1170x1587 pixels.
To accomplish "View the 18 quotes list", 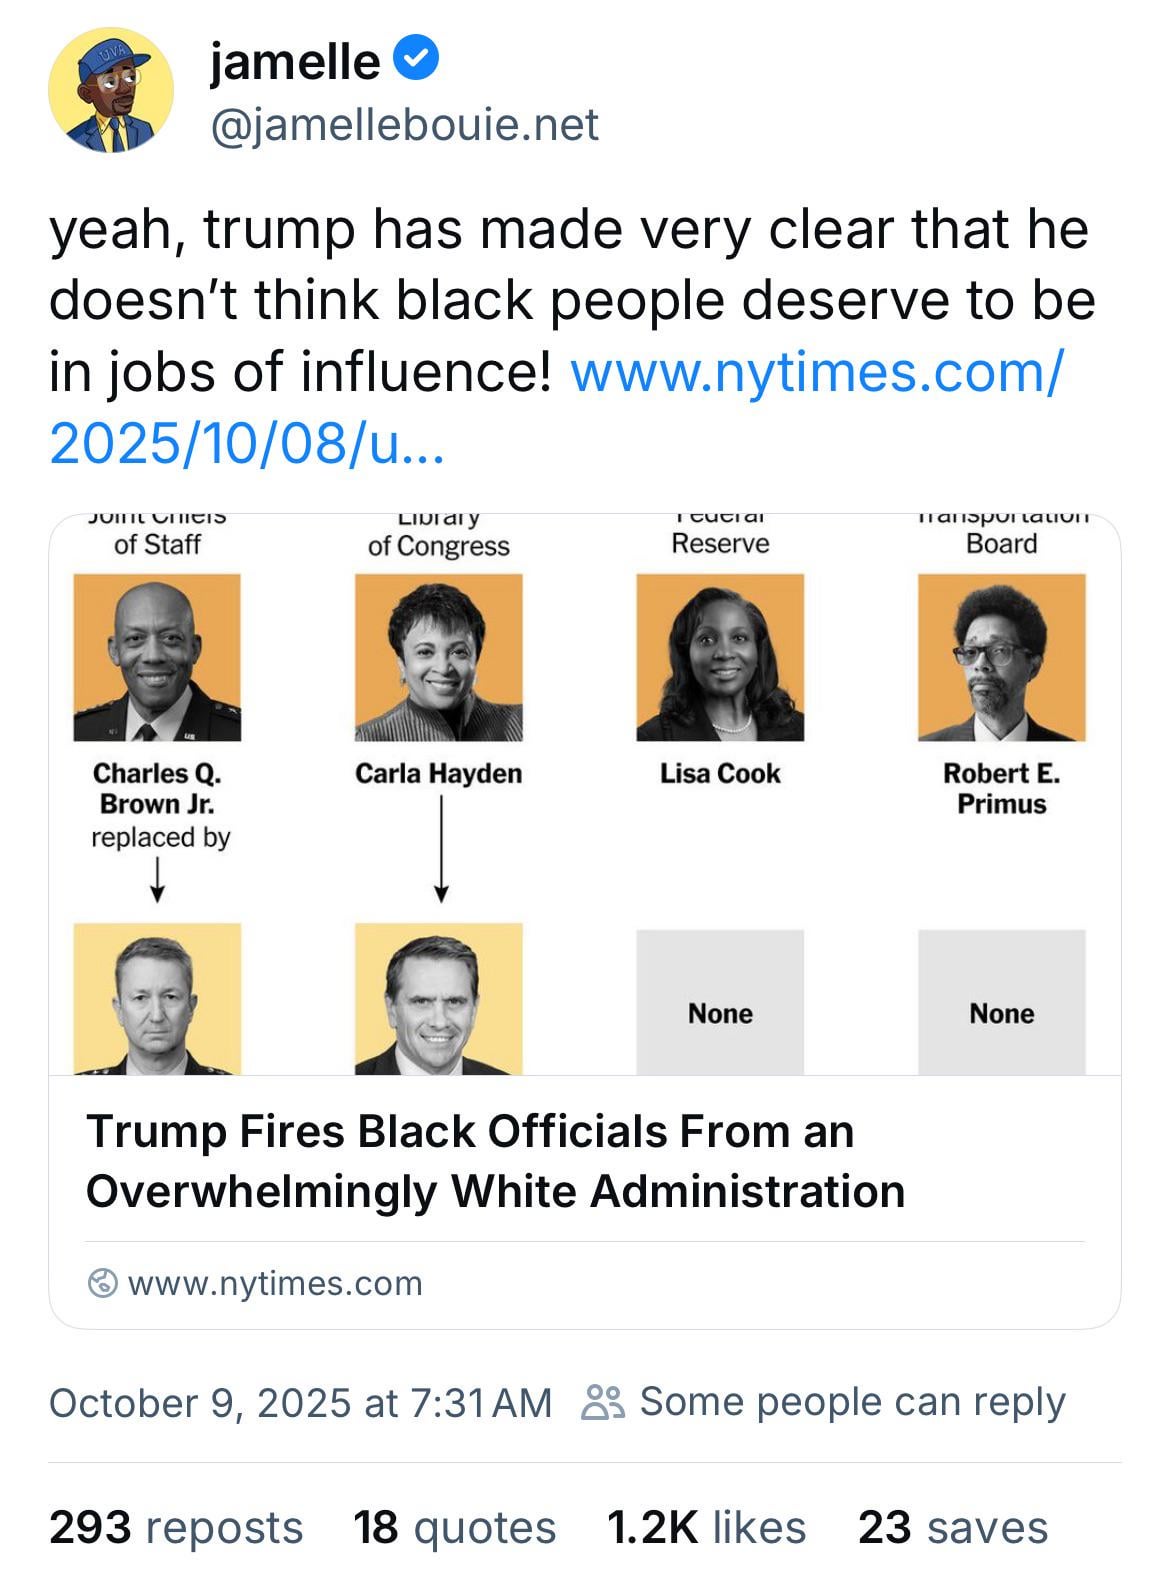I will click(454, 1527).
